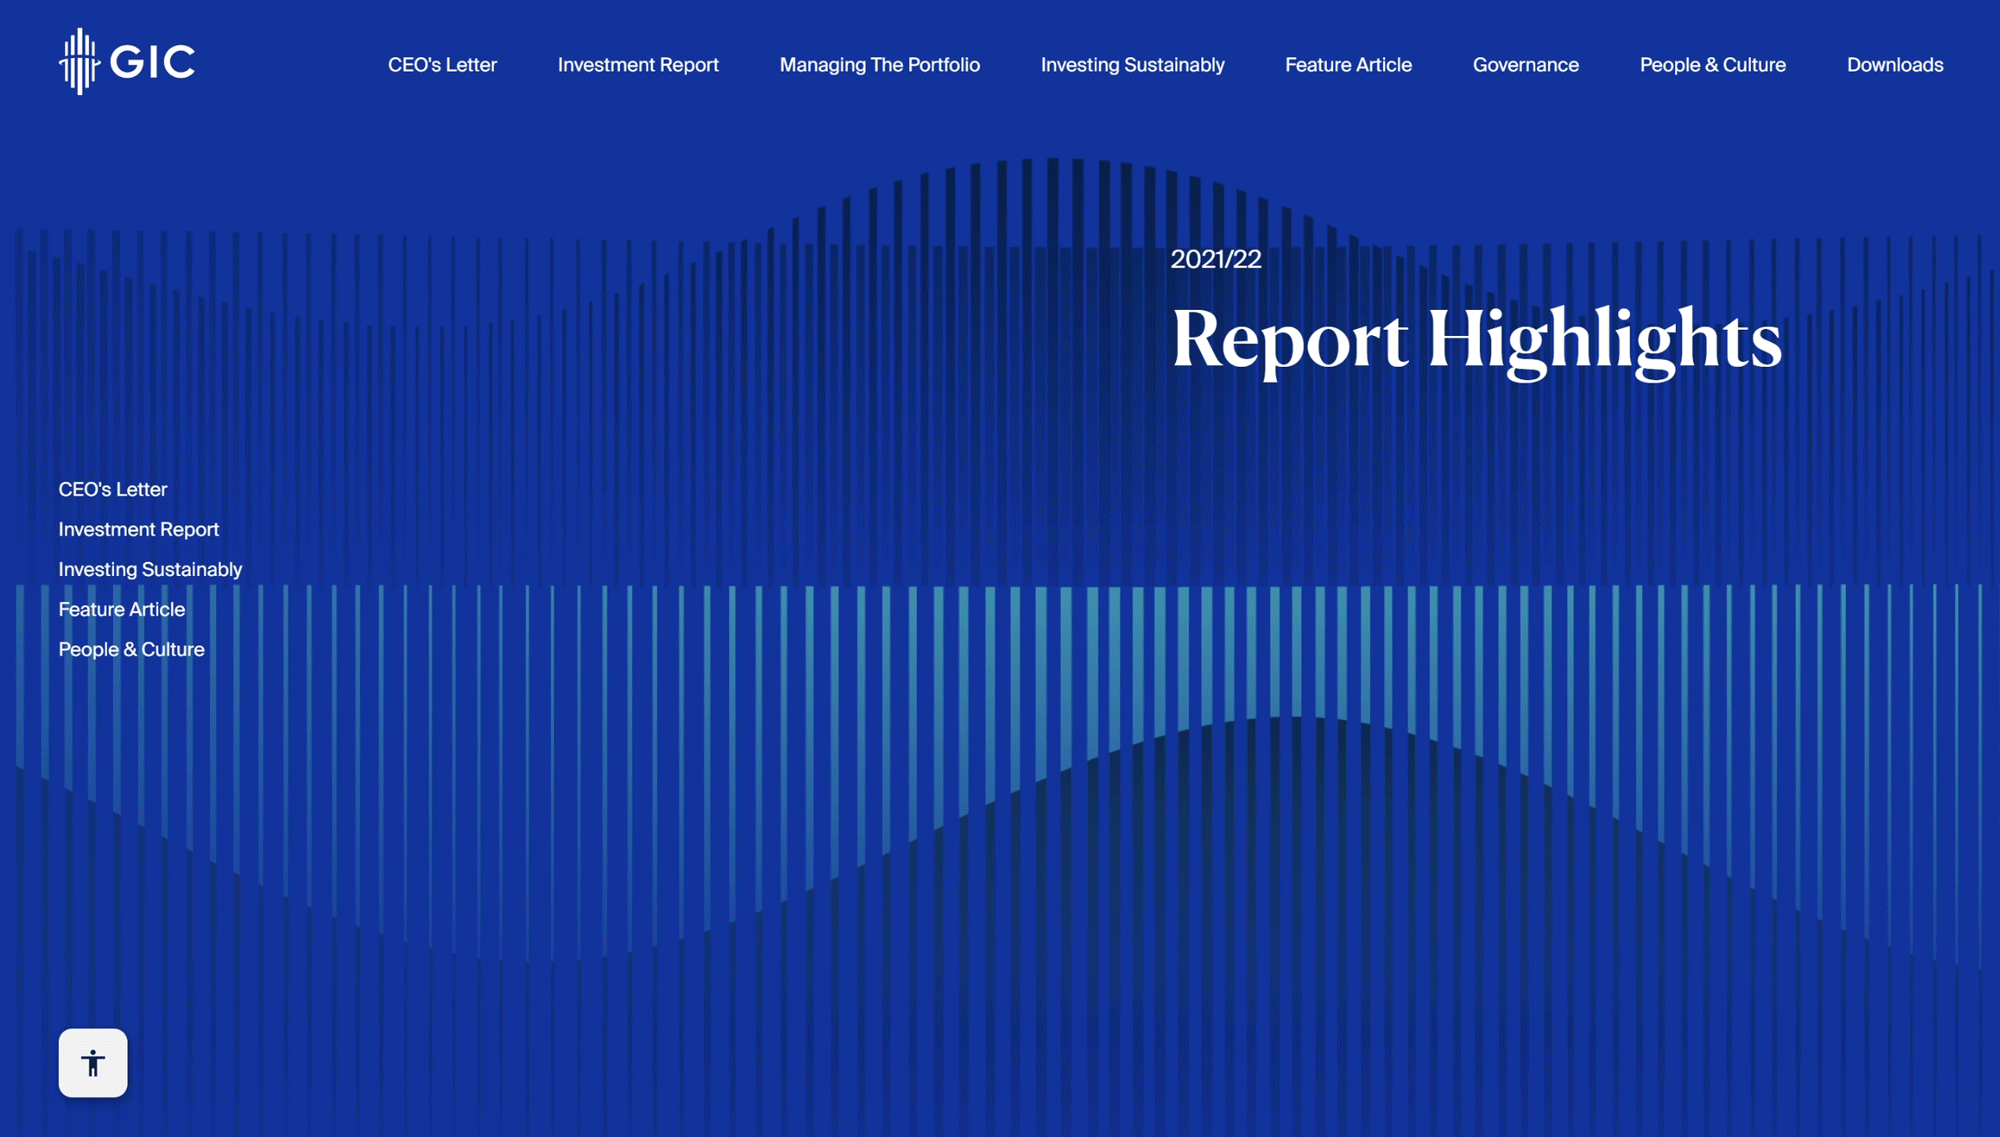Open Investing Sustainably sidebar link
The height and width of the screenshot is (1137, 2000).
point(149,569)
